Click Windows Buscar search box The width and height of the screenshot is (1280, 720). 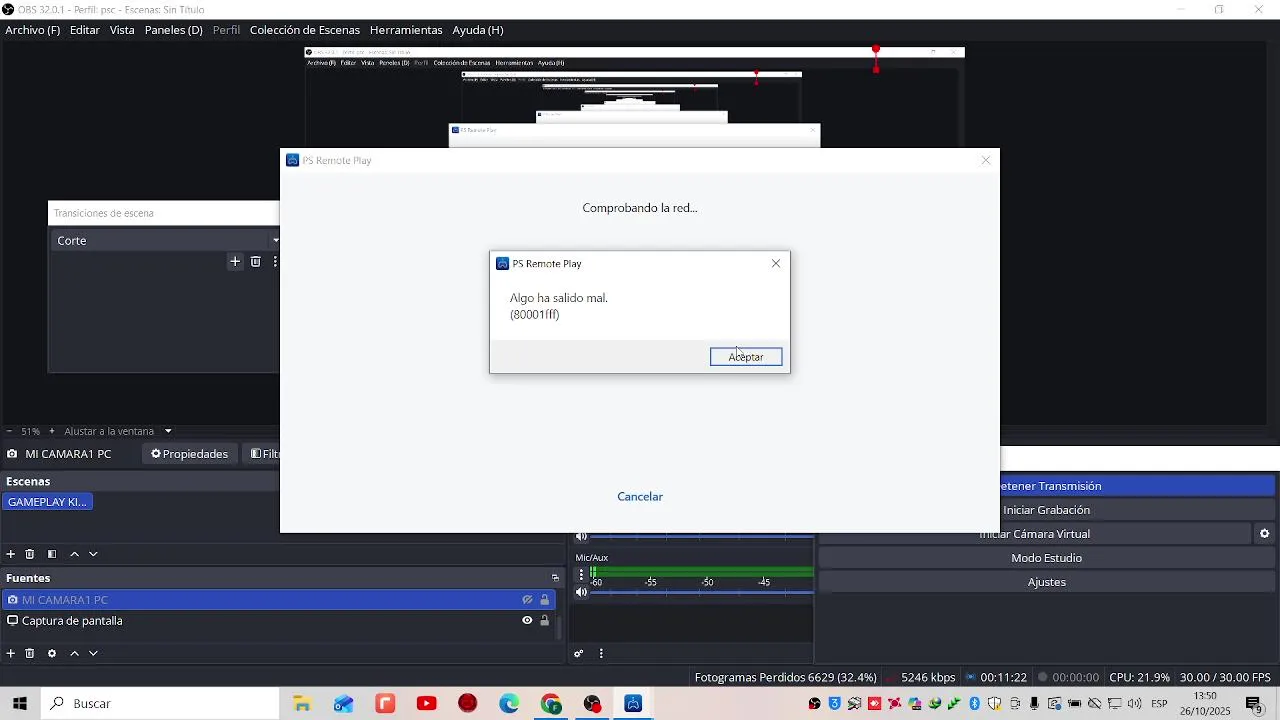[160, 704]
